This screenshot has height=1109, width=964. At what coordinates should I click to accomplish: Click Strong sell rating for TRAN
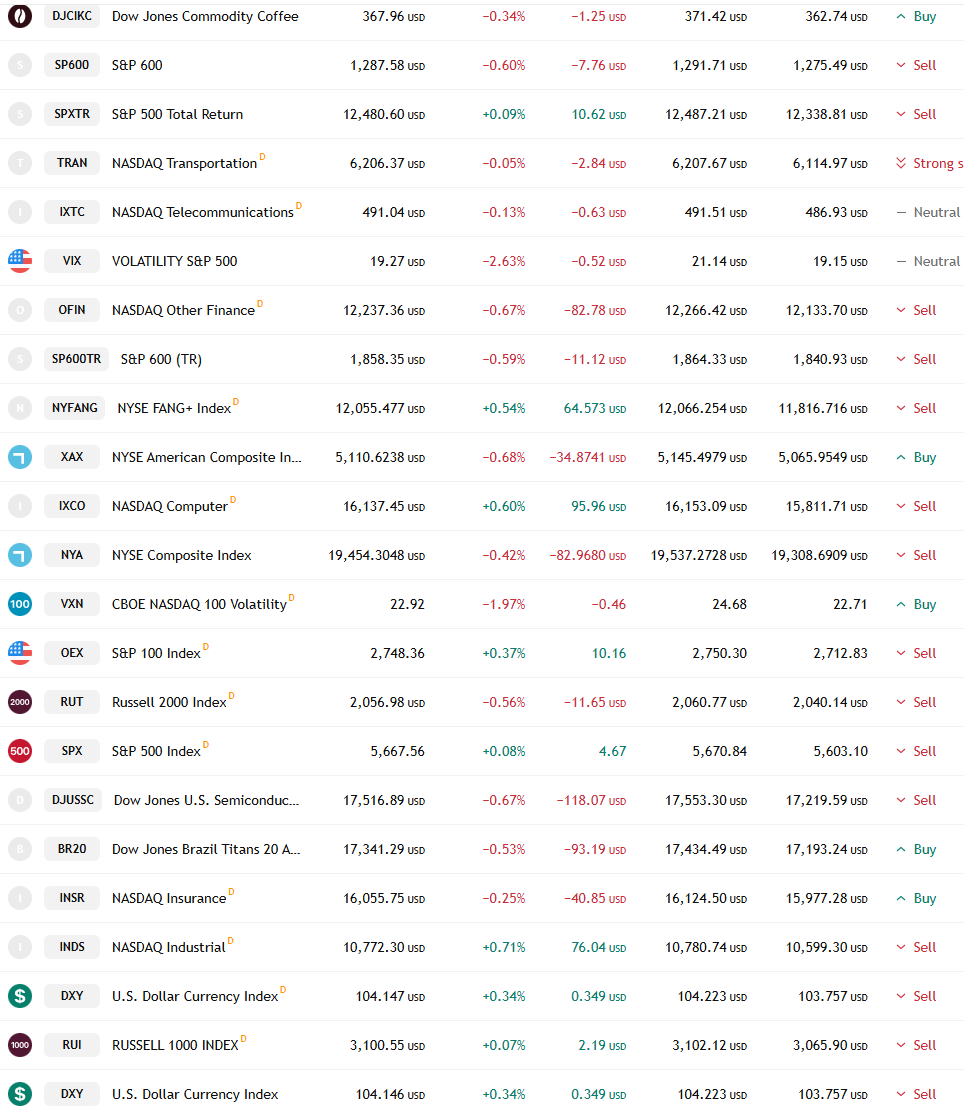click(x=929, y=163)
